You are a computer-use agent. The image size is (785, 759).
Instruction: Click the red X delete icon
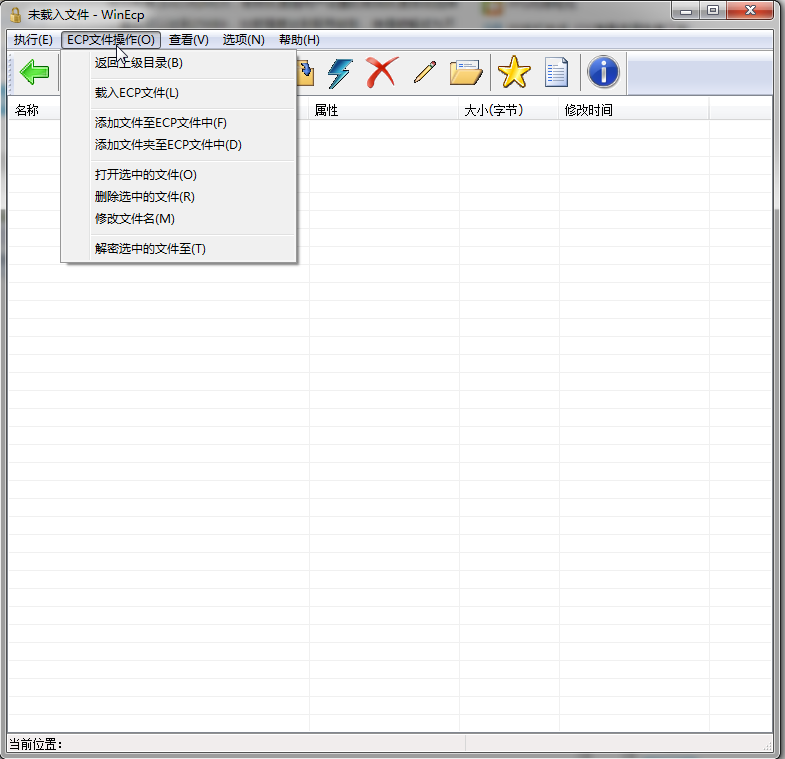click(382, 72)
